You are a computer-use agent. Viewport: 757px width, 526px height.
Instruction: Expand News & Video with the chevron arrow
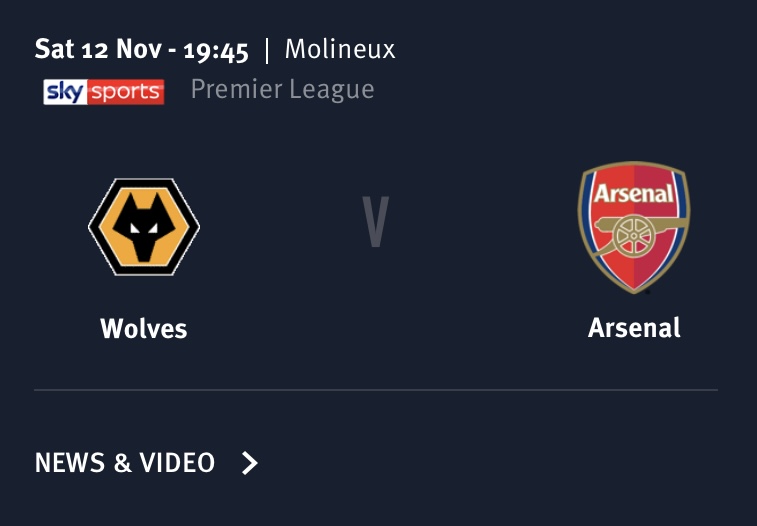click(x=250, y=463)
